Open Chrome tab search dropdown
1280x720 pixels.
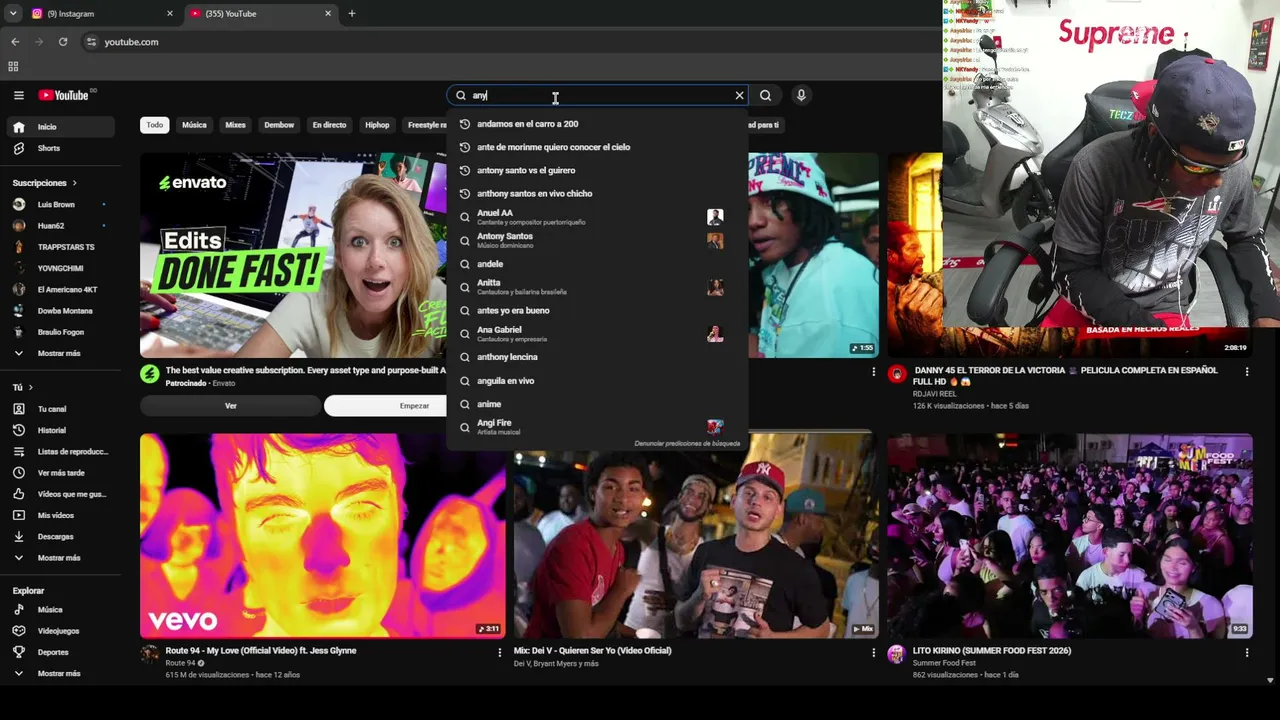tap(13, 14)
